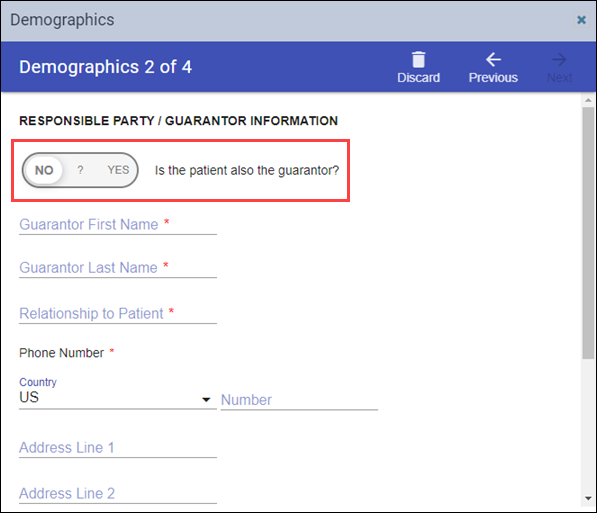Screen dimensions: 597x513
Task: Click the Discard label text
Action: click(x=418, y=78)
